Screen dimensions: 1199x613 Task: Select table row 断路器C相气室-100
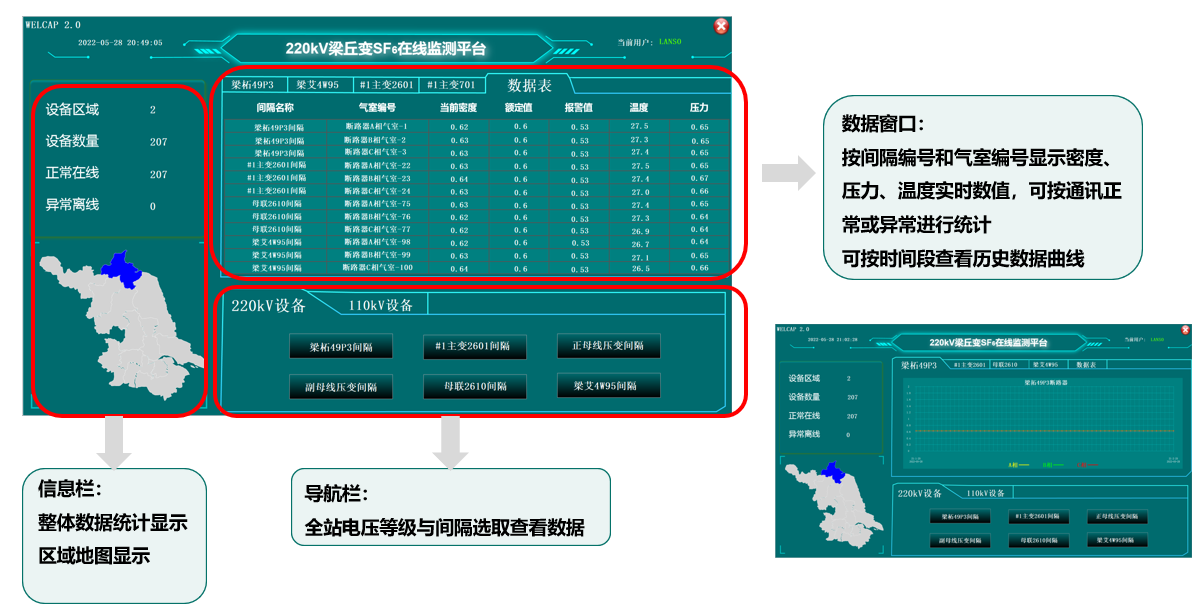[377, 268]
